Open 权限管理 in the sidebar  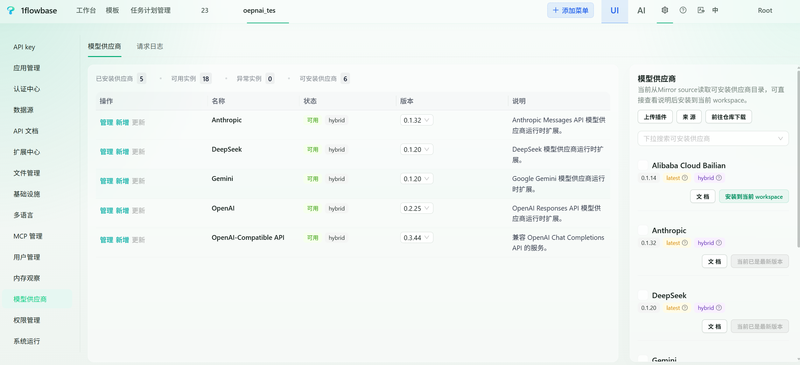[27, 320]
